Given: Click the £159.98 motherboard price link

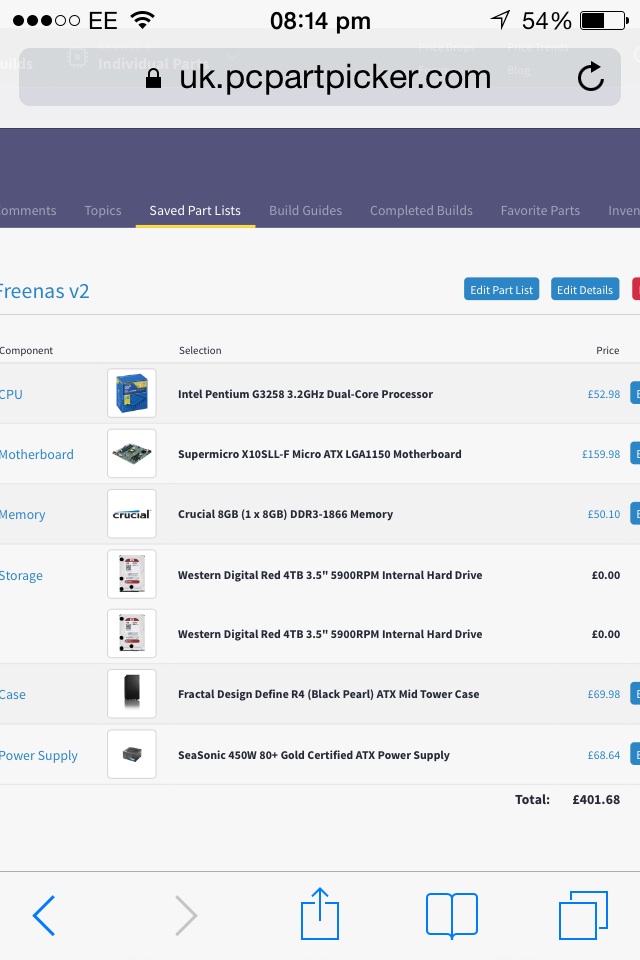Looking at the screenshot, I should (601, 454).
